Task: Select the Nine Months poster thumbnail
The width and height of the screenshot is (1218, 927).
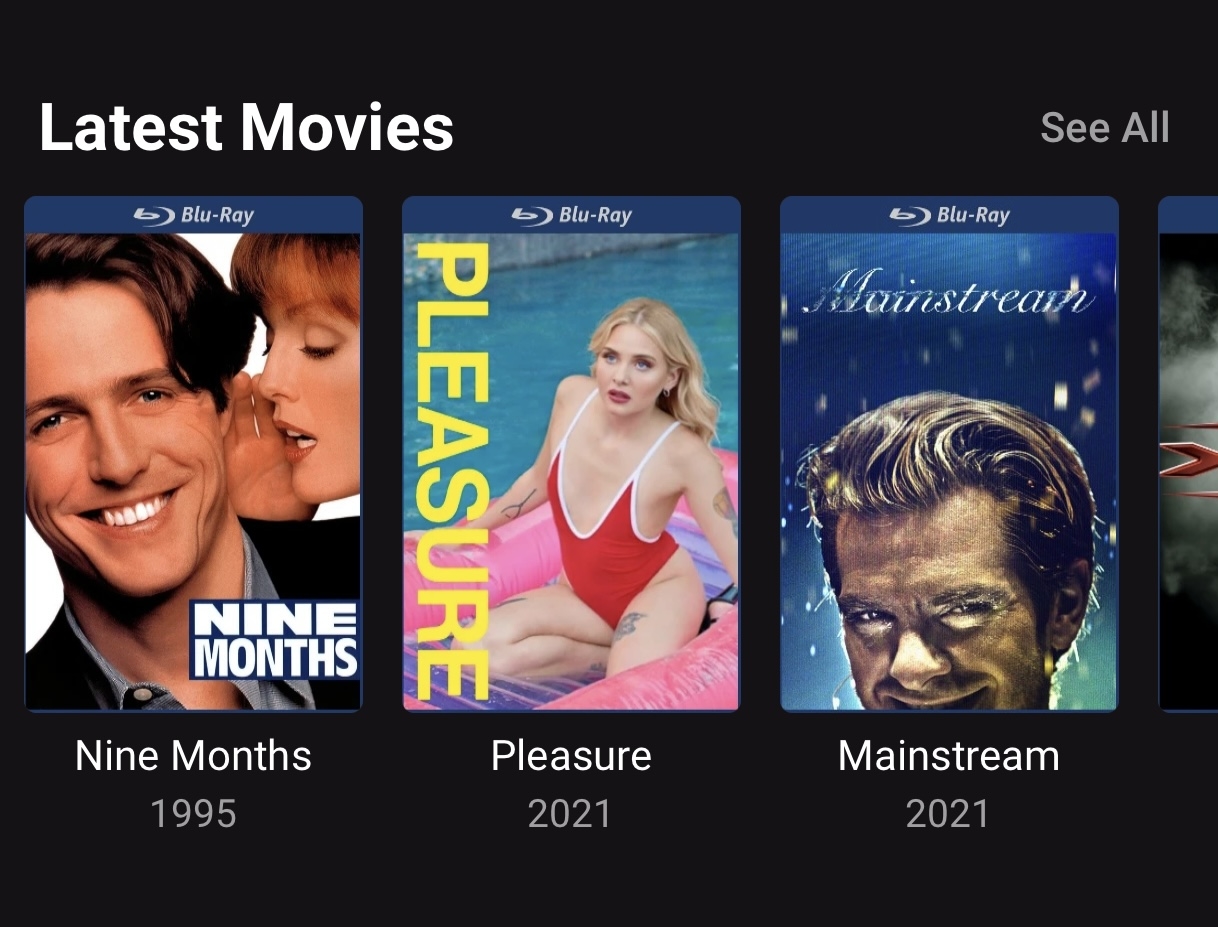Action: coord(193,454)
